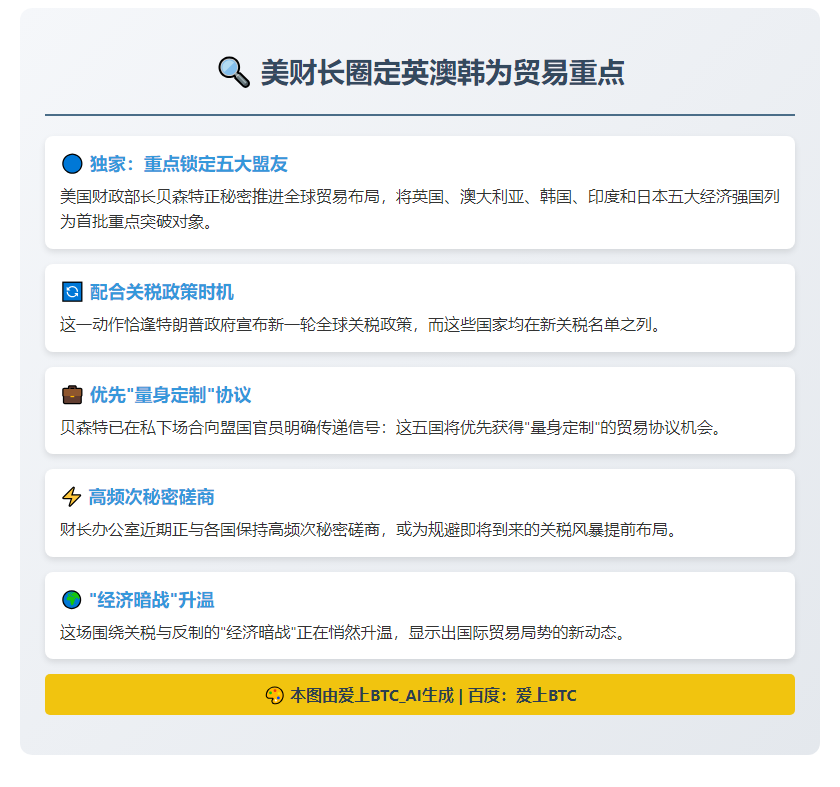Click the line 为首批重点突破对象
The image size is (840, 787).
136,221
